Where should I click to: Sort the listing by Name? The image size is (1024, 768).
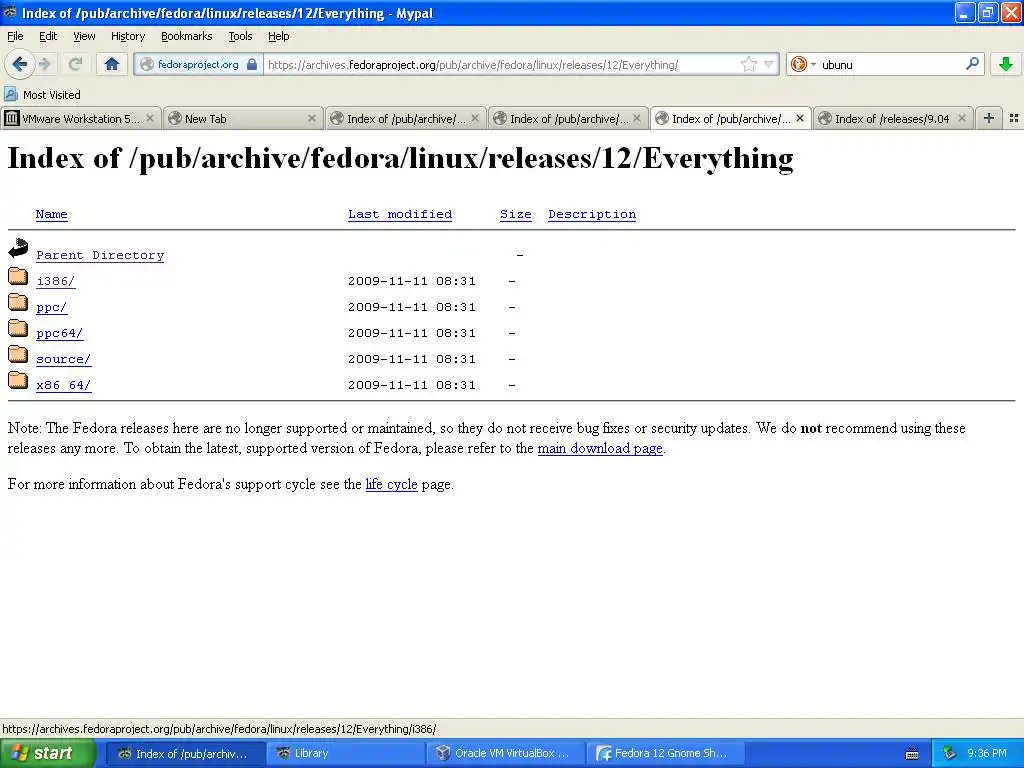click(52, 214)
